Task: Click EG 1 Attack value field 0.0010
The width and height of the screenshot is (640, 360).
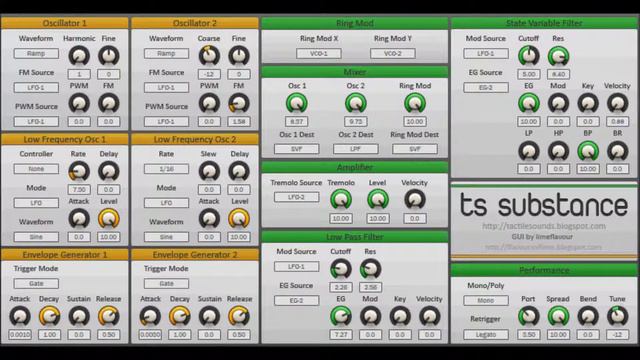Action: (x=20, y=335)
